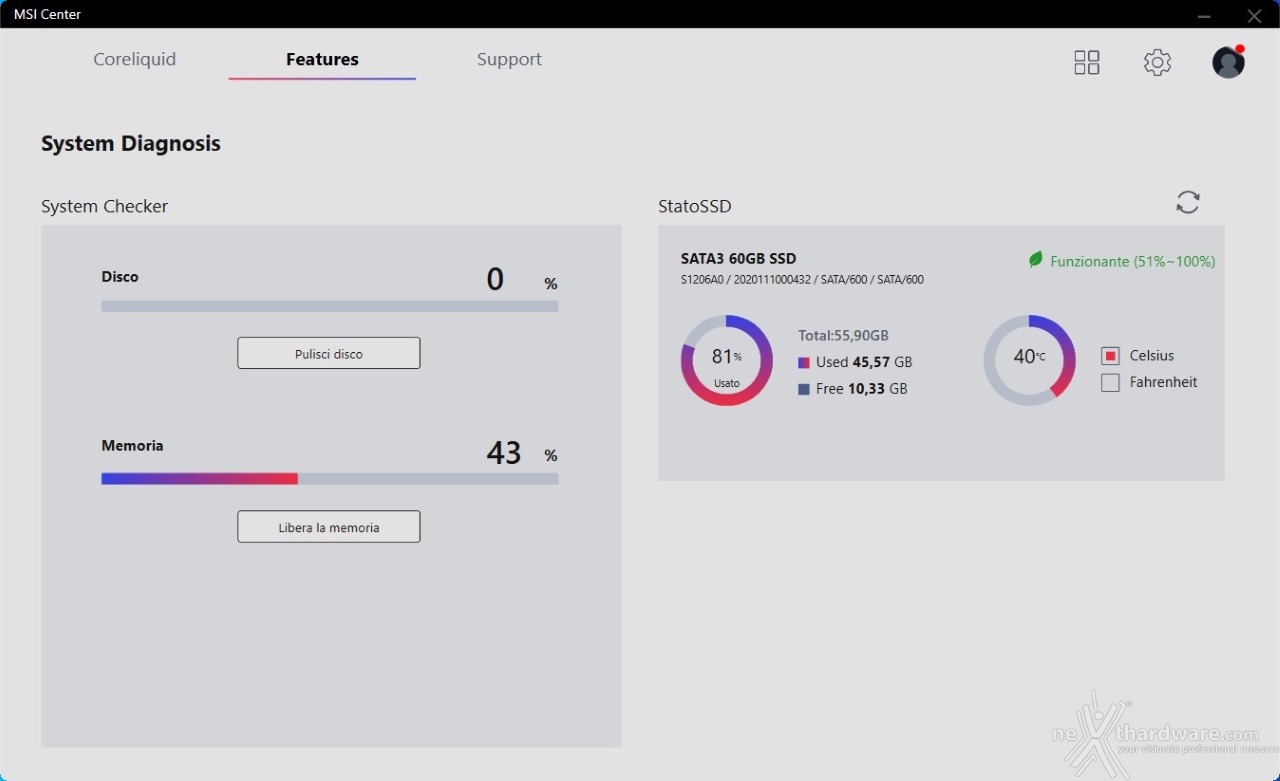Switch to the Support tab
Image resolution: width=1280 pixels, height=781 pixels.
point(509,59)
